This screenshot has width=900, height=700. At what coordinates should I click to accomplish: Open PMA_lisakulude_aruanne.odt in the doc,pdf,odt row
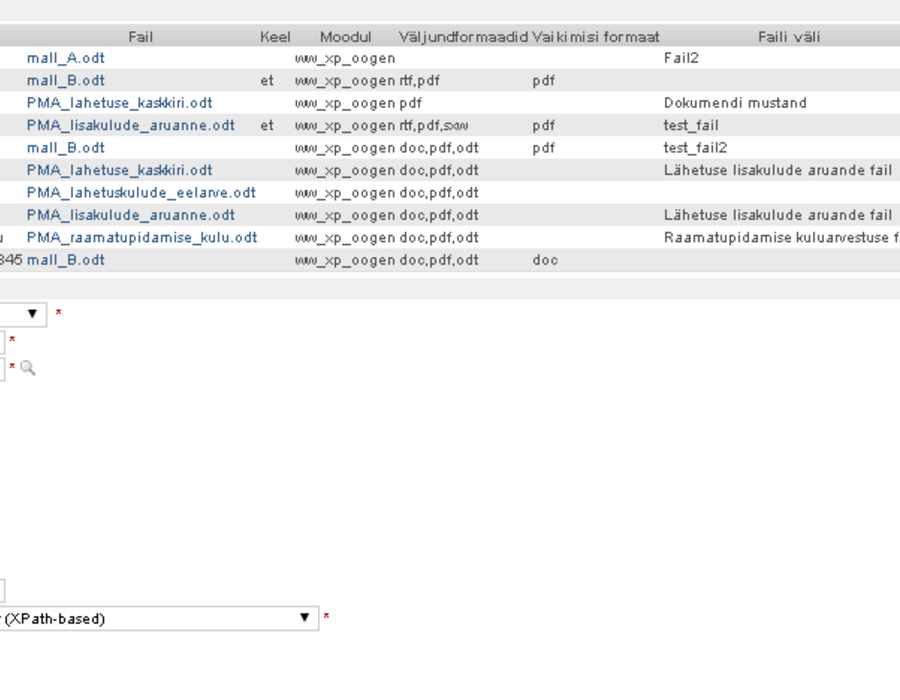pos(131,215)
